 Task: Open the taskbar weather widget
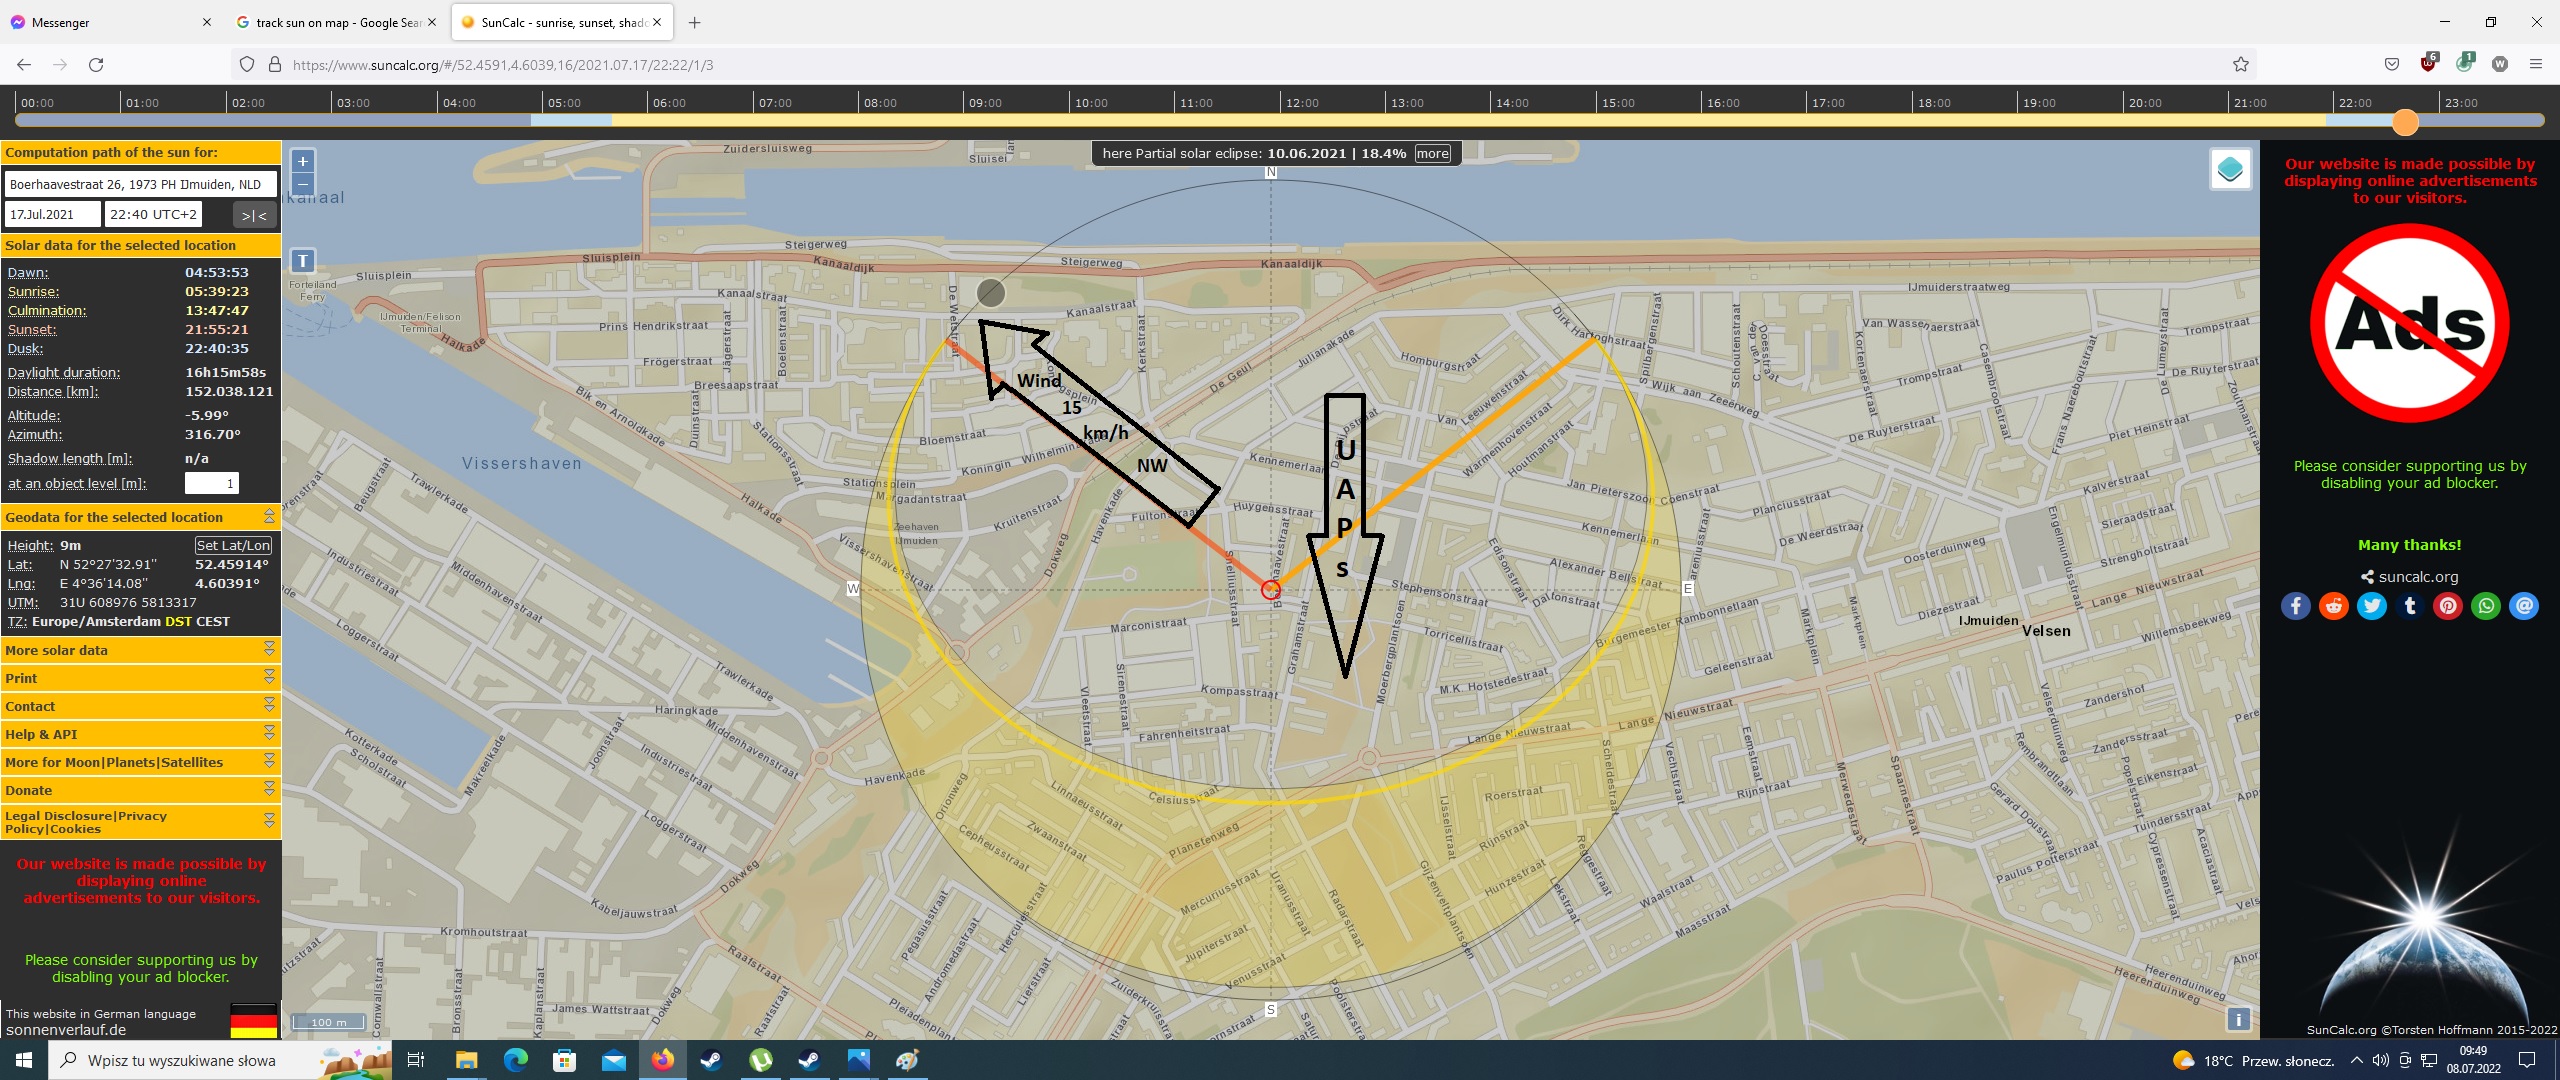(x=2255, y=1061)
